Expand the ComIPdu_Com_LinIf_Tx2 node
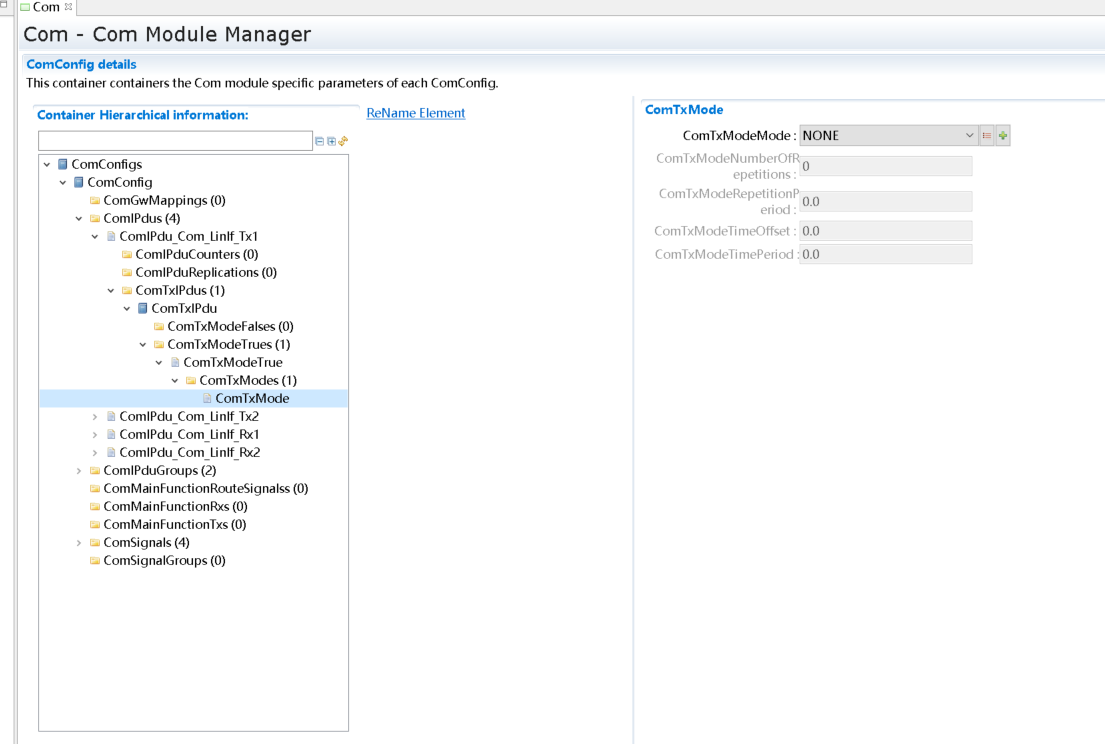This screenshot has height=744, width=1105. pyautogui.click(x=95, y=416)
